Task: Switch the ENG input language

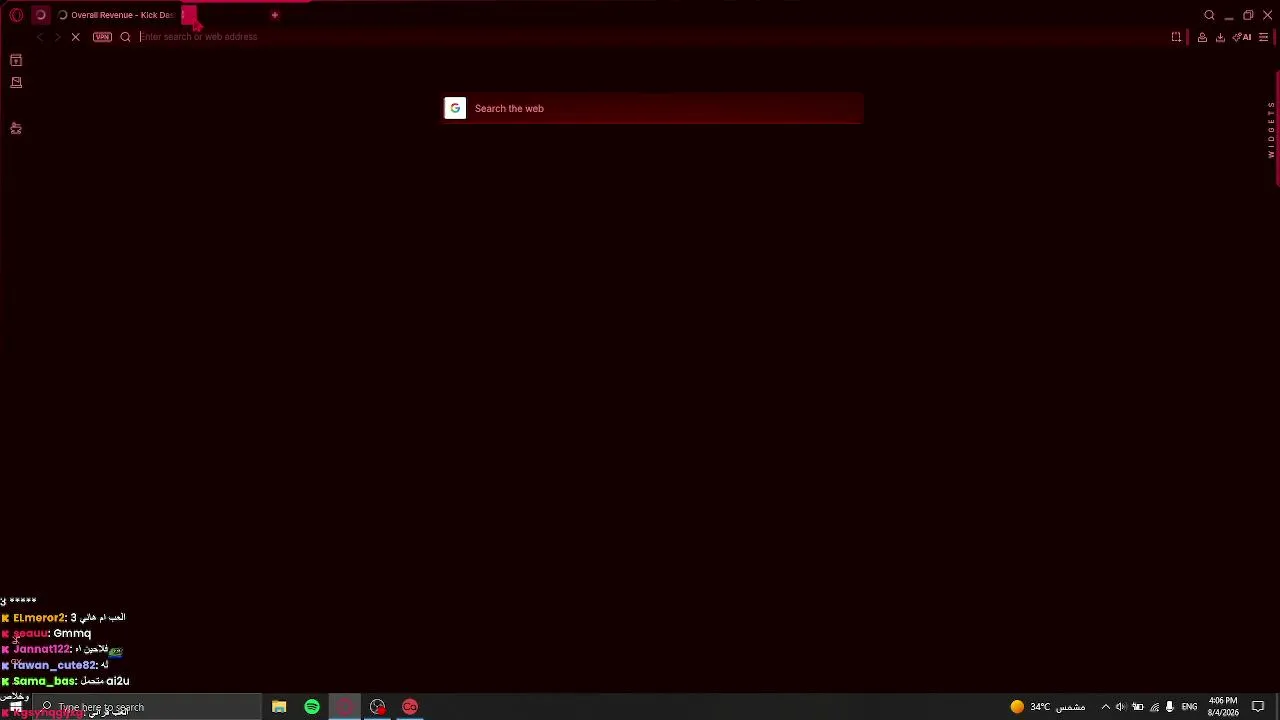Action: tap(1189, 707)
